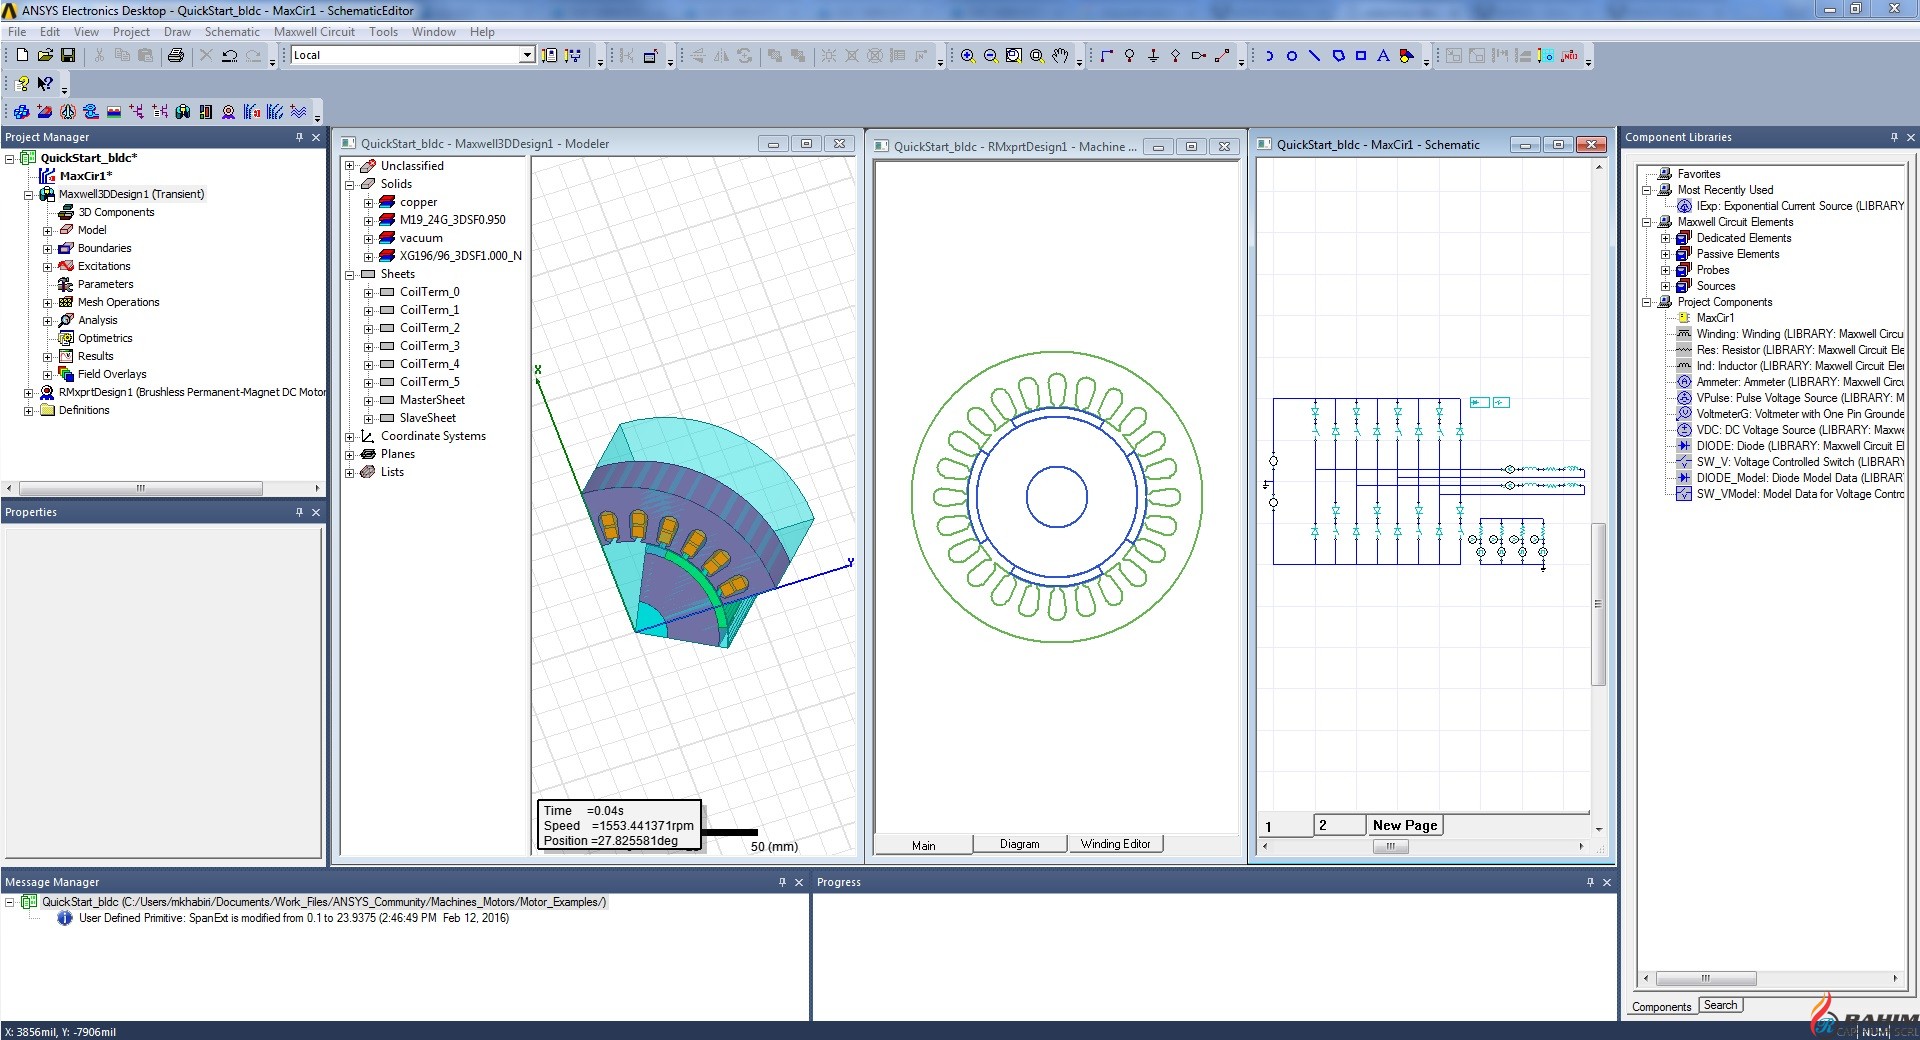Expand Dedicated Elements in Component Libraries
Screen dimensions: 1920x1040
[x=1666, y=239]
